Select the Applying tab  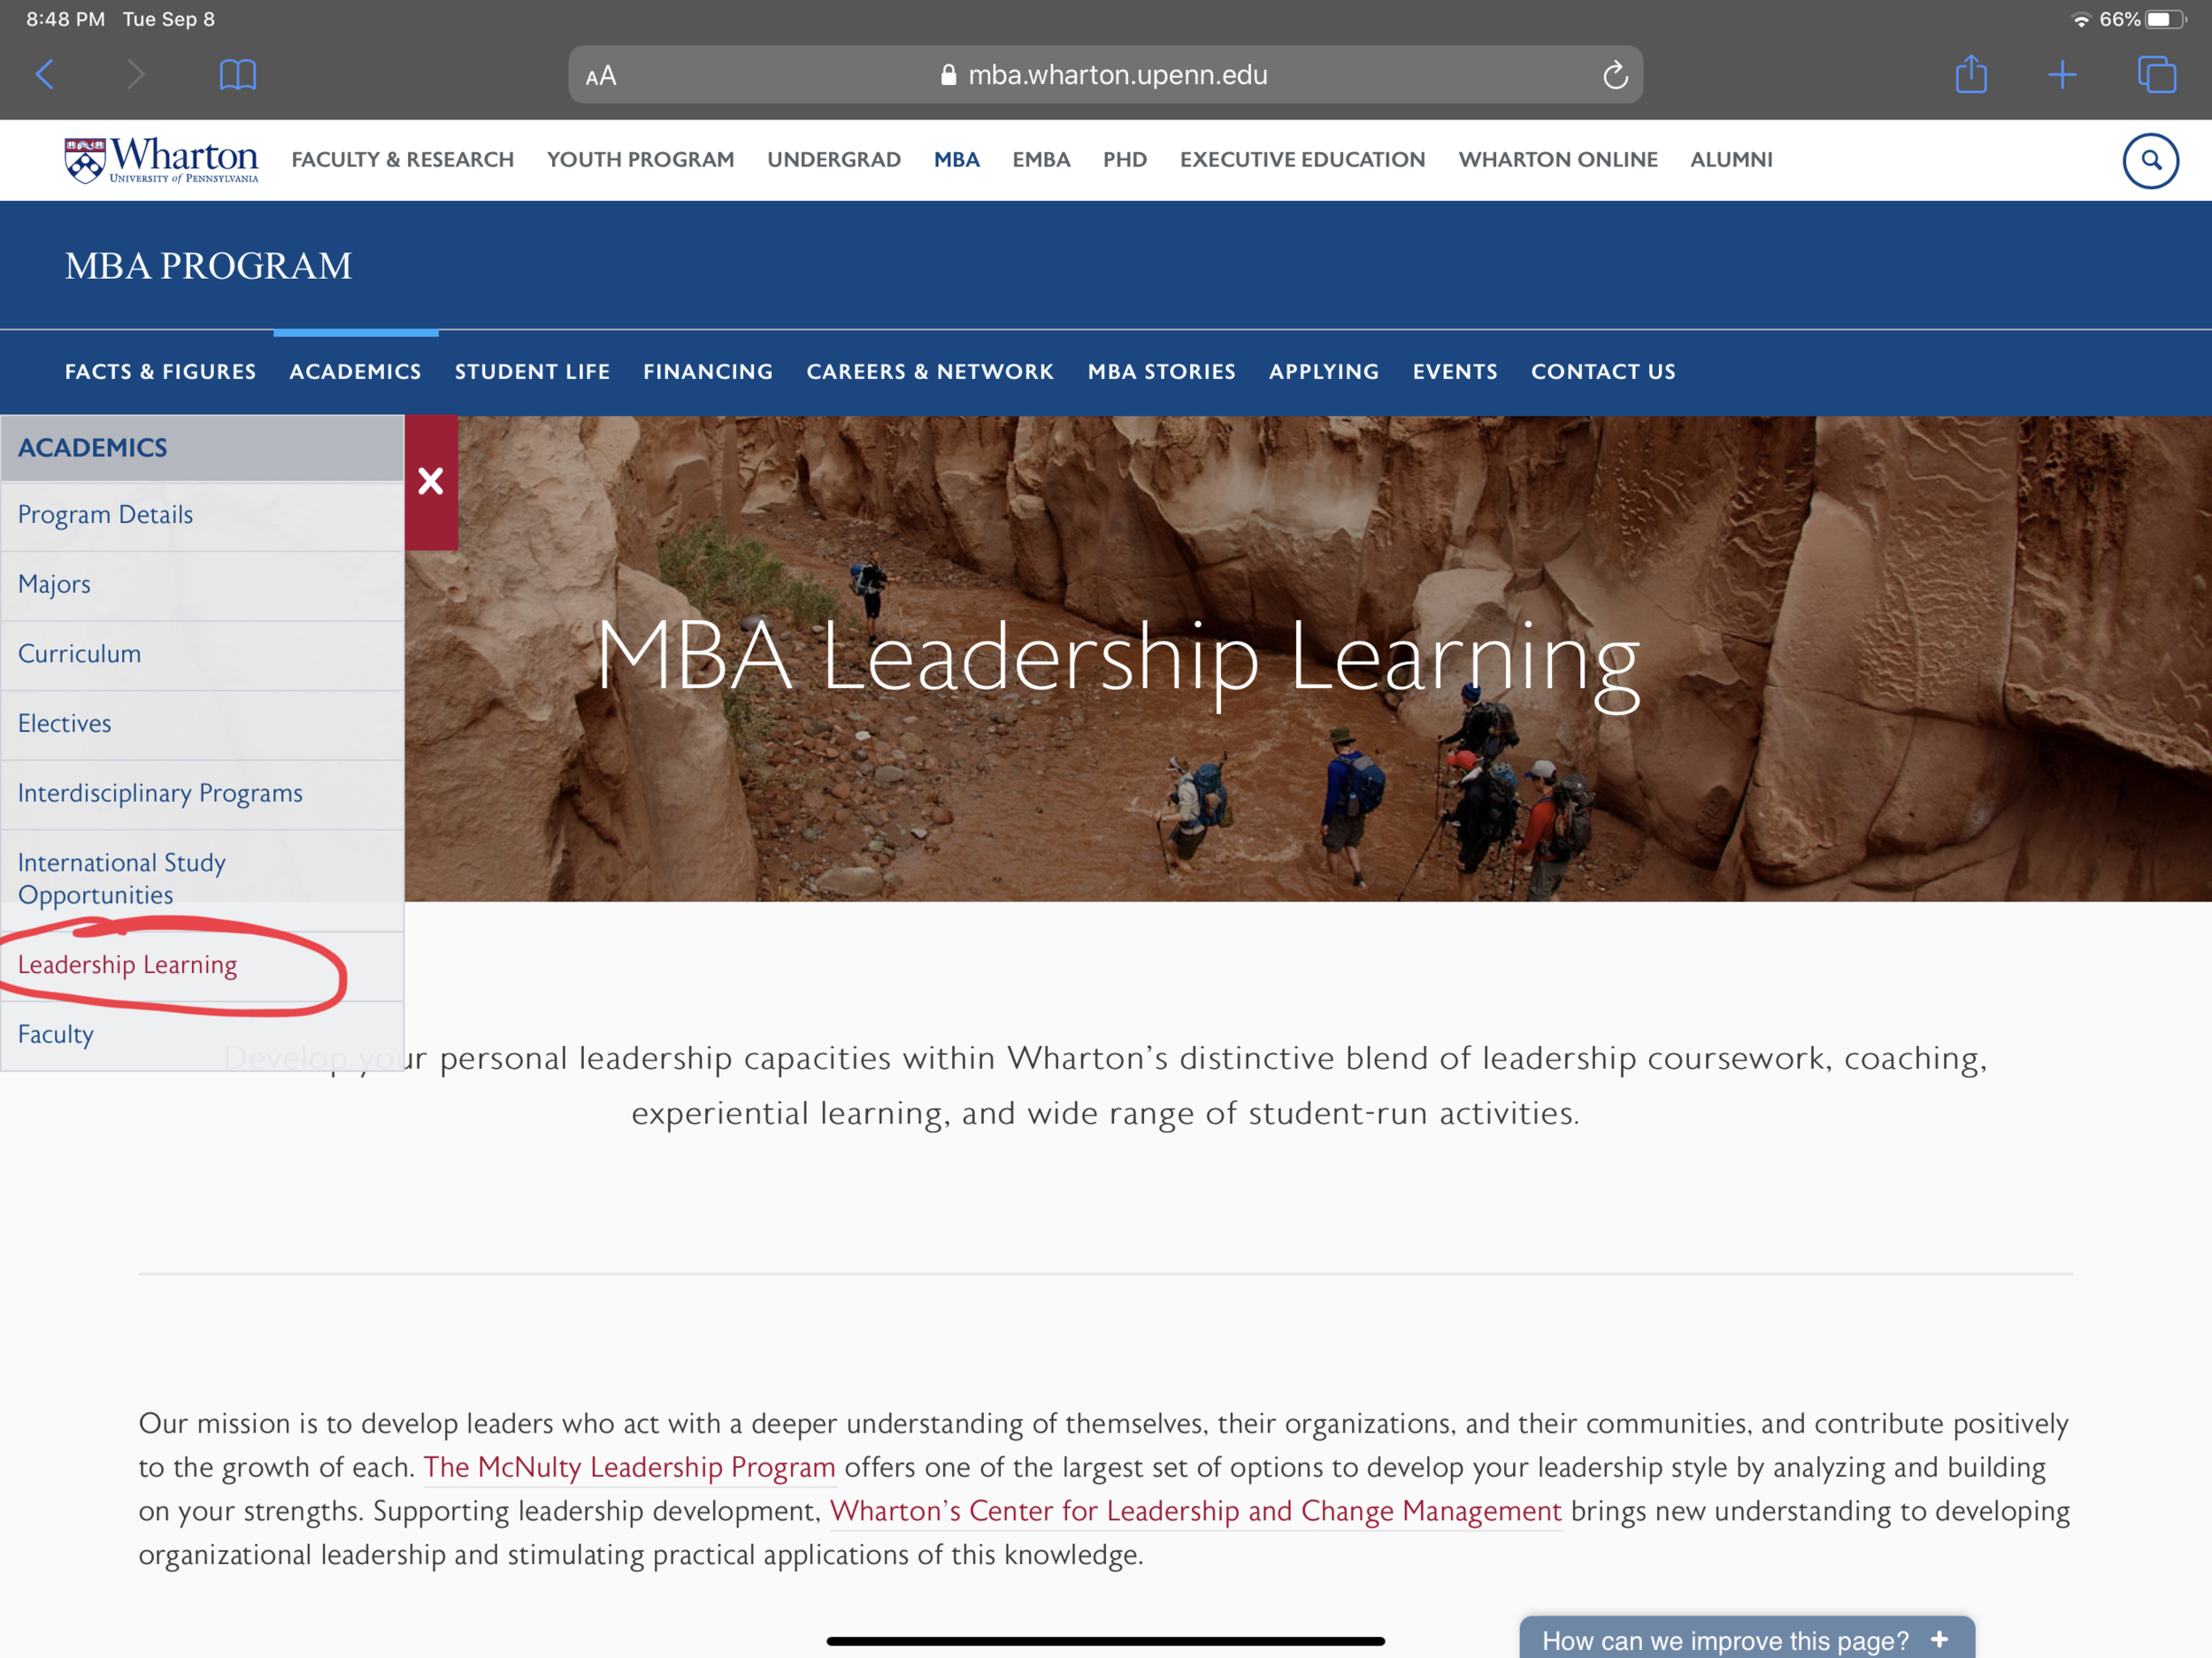tap(1324, 372)
